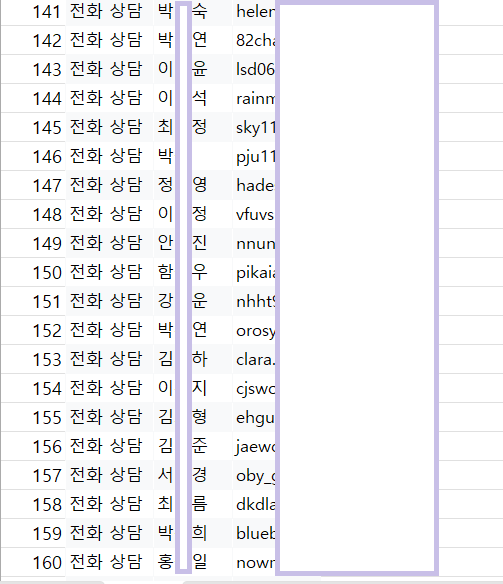
Task: Click the email cell starting with jaewo
Action: [x=254, y=446]
